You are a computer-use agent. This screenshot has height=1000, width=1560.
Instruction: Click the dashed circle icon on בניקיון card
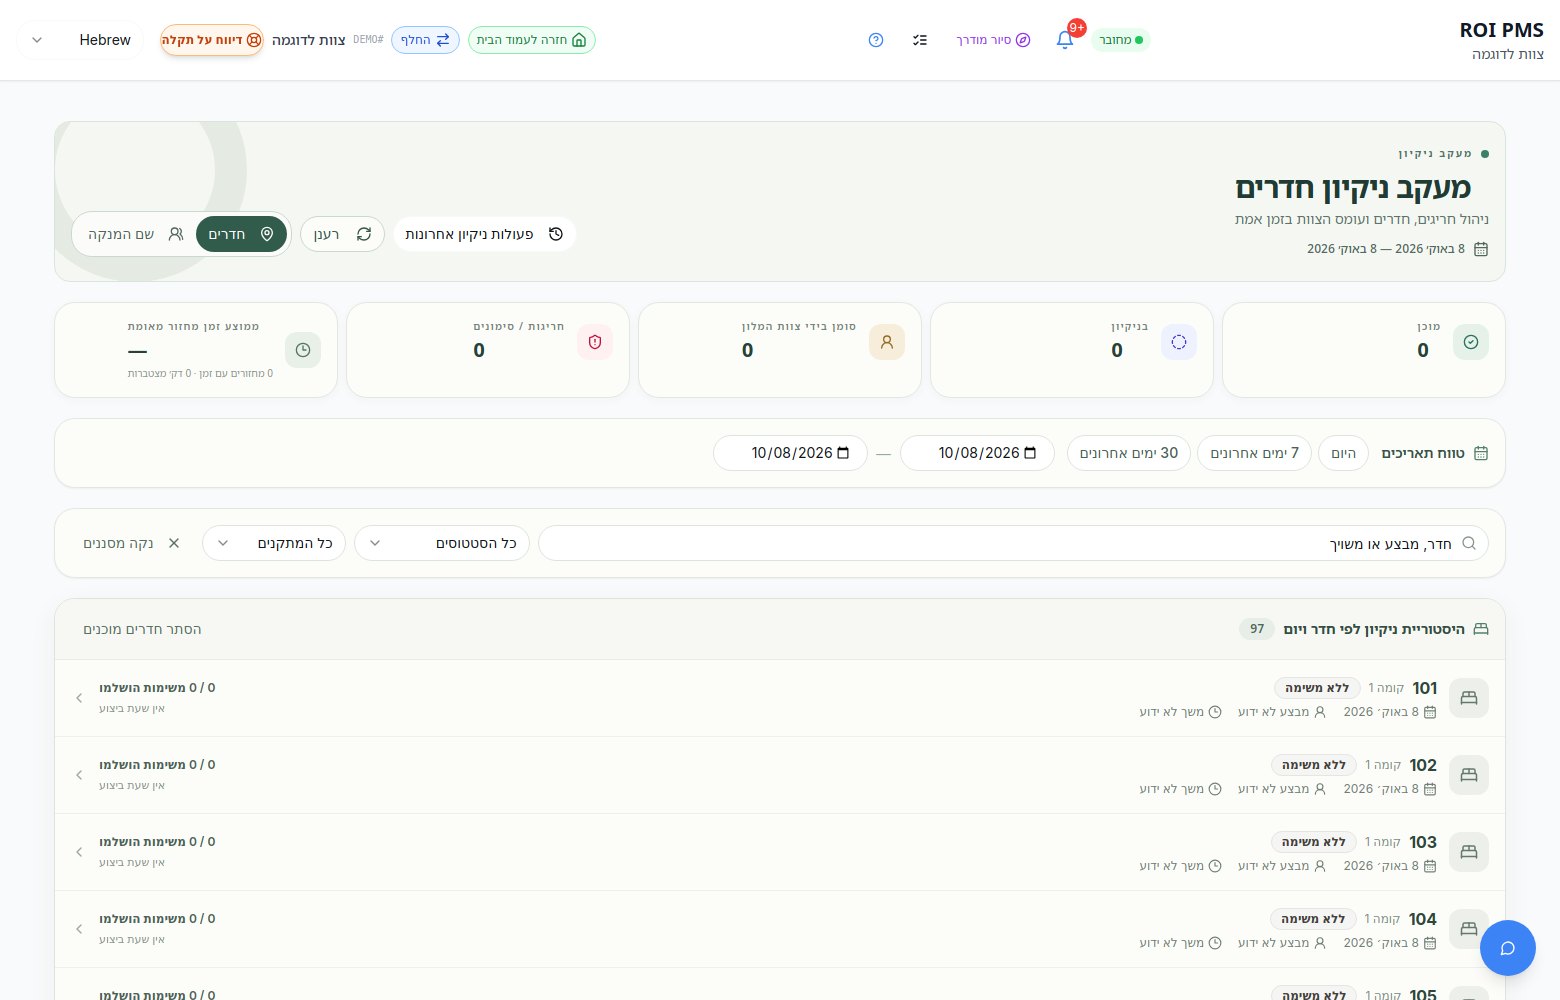point(1179,342)
